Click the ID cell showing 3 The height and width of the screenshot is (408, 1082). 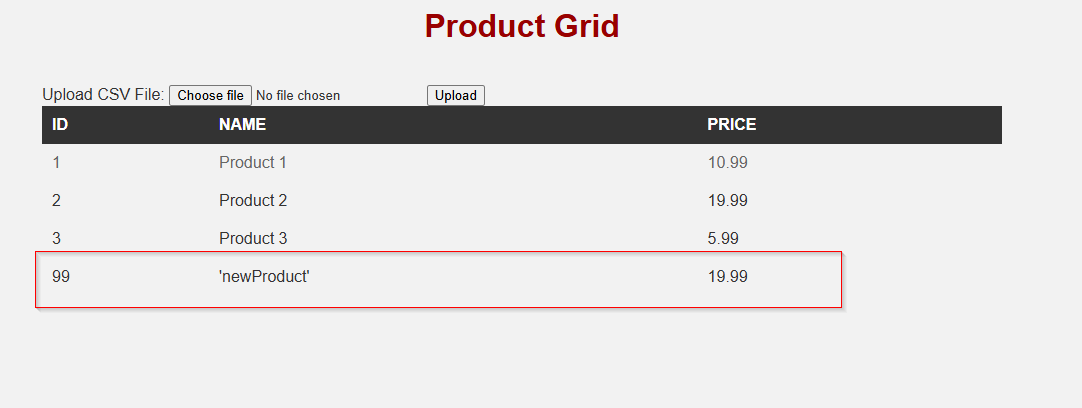(56, 239)
